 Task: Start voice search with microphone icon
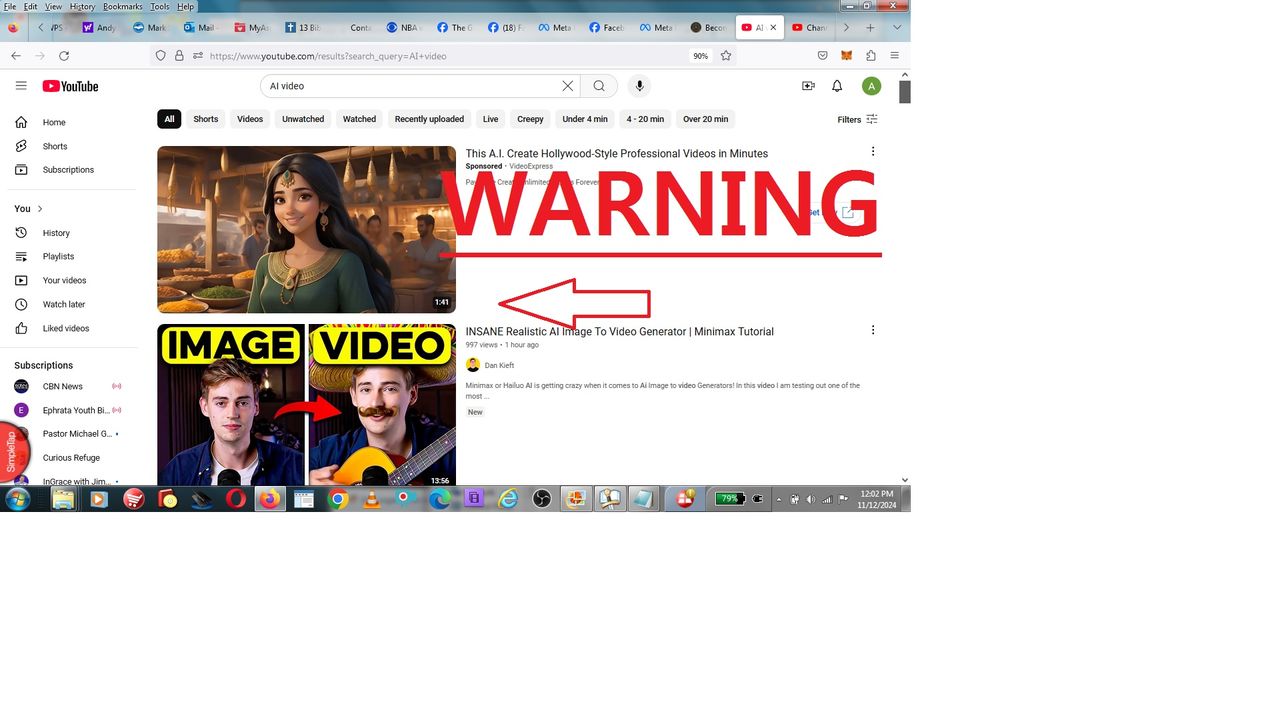639,86
